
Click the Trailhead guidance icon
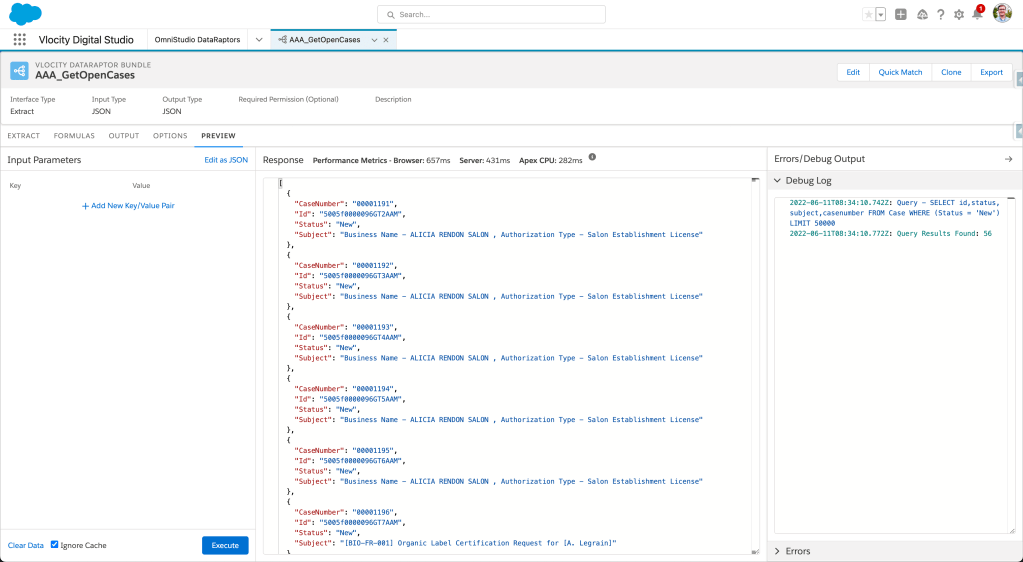(x=921, y=14)
